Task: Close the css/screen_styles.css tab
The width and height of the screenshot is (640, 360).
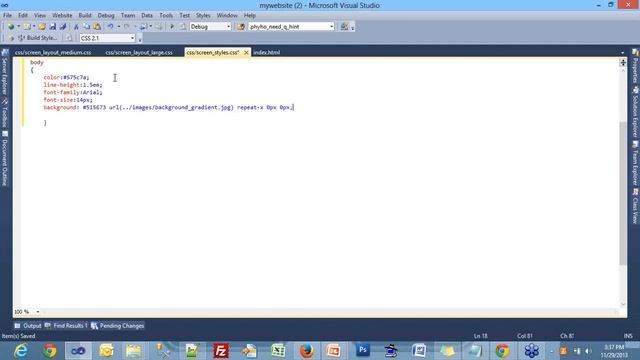Action: point(246,53)
